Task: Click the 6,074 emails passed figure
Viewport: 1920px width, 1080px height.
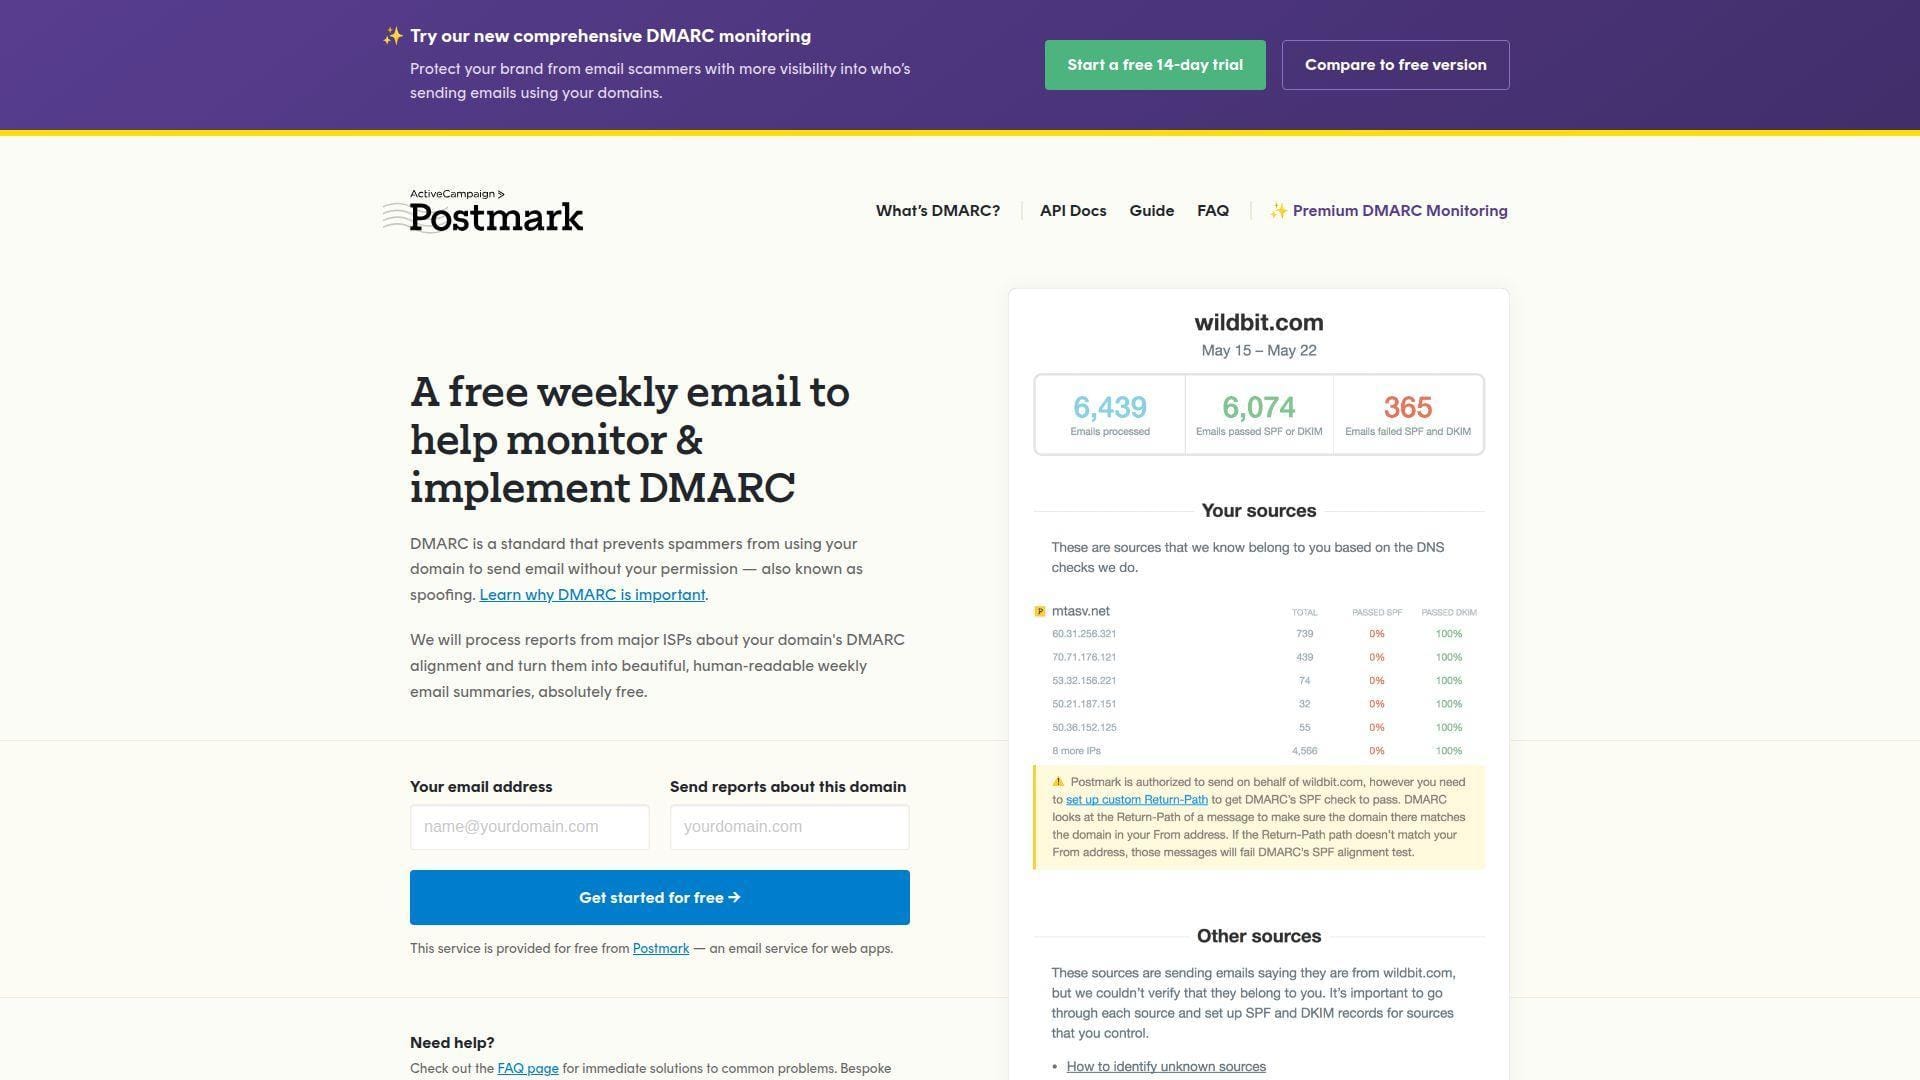Action: (1259, 407)
